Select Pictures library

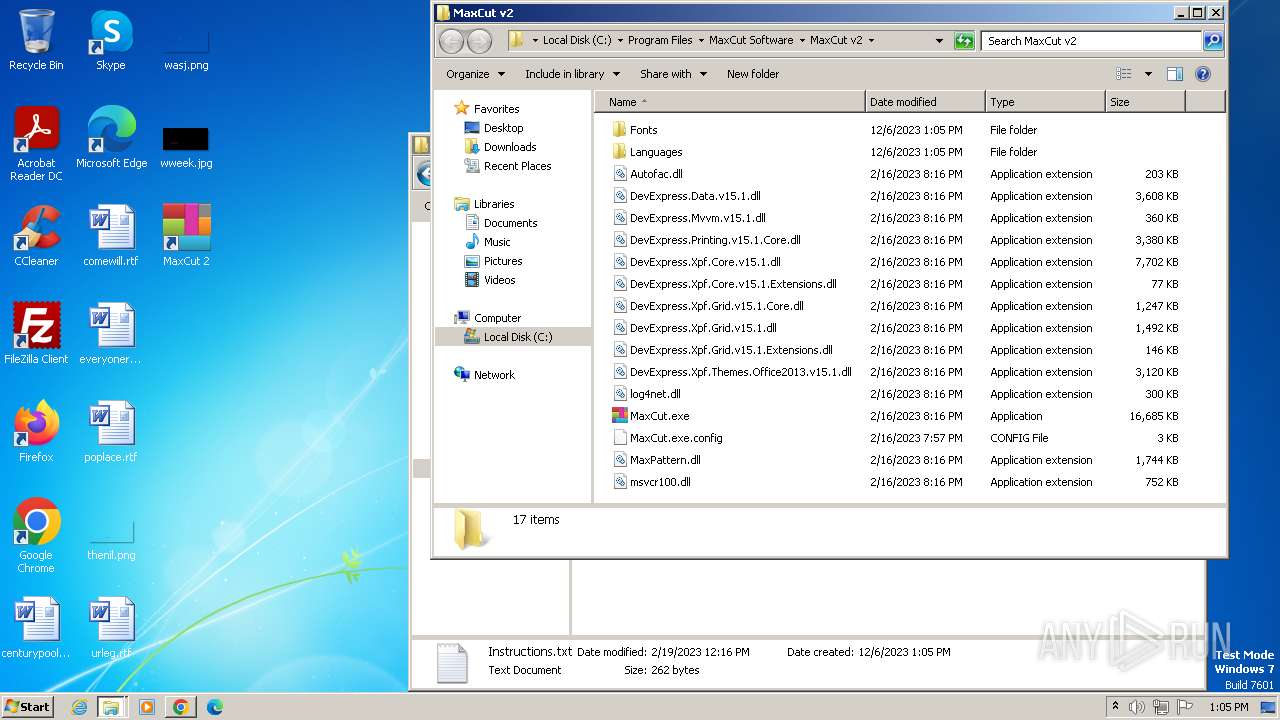coord(503,261)
